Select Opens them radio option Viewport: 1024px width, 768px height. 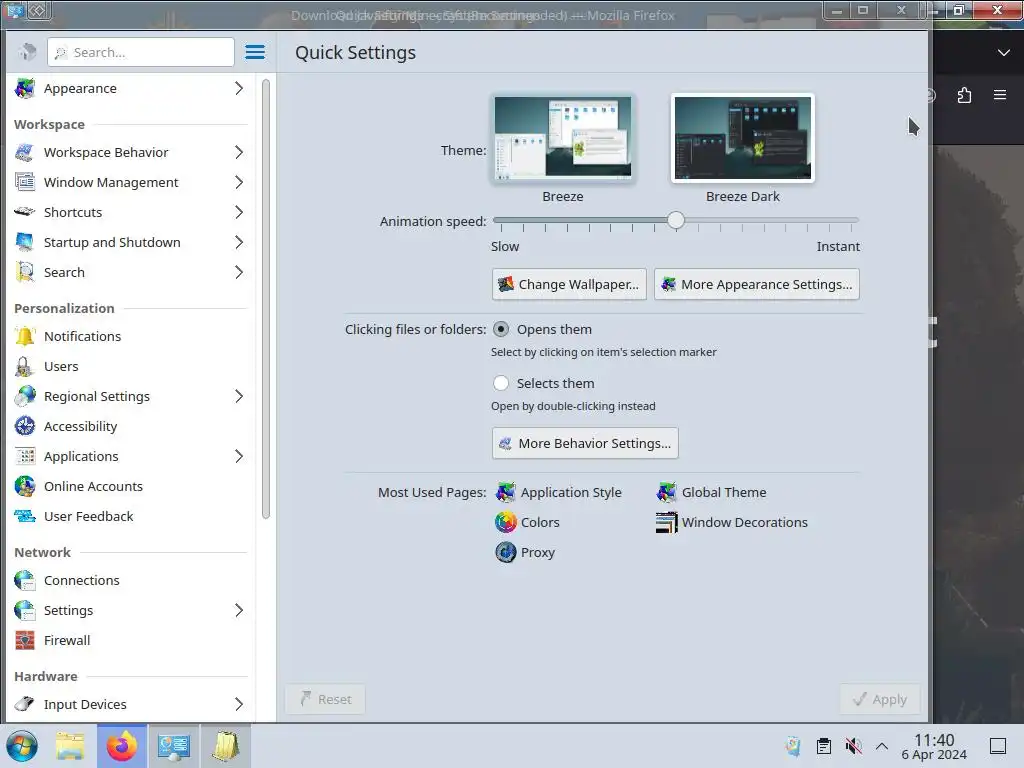pyautogui.click(x=501, y=329)
